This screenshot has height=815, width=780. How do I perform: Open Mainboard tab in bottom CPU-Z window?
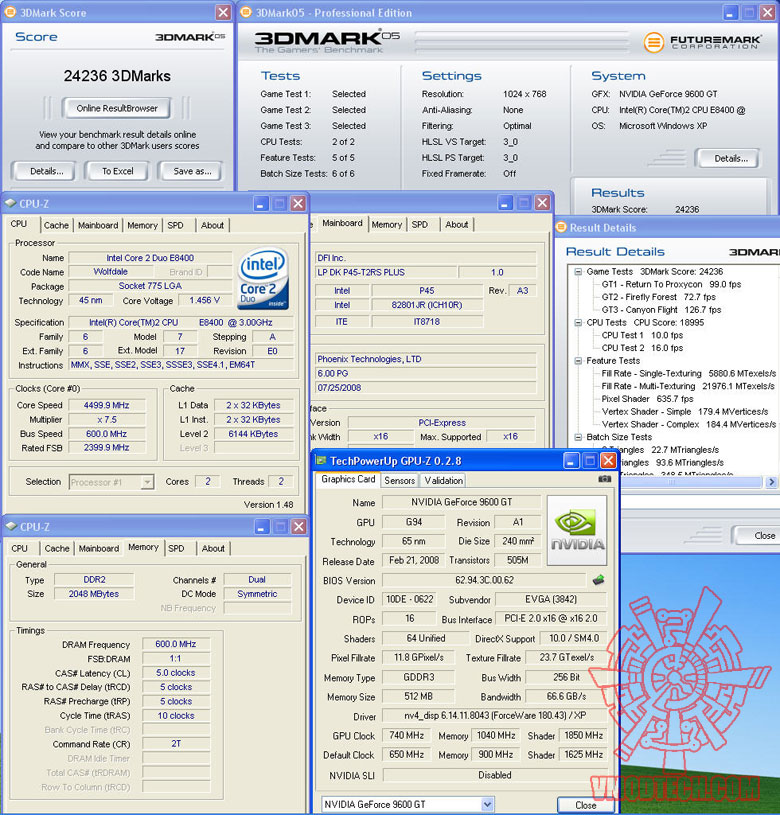[x=99, y=548]
